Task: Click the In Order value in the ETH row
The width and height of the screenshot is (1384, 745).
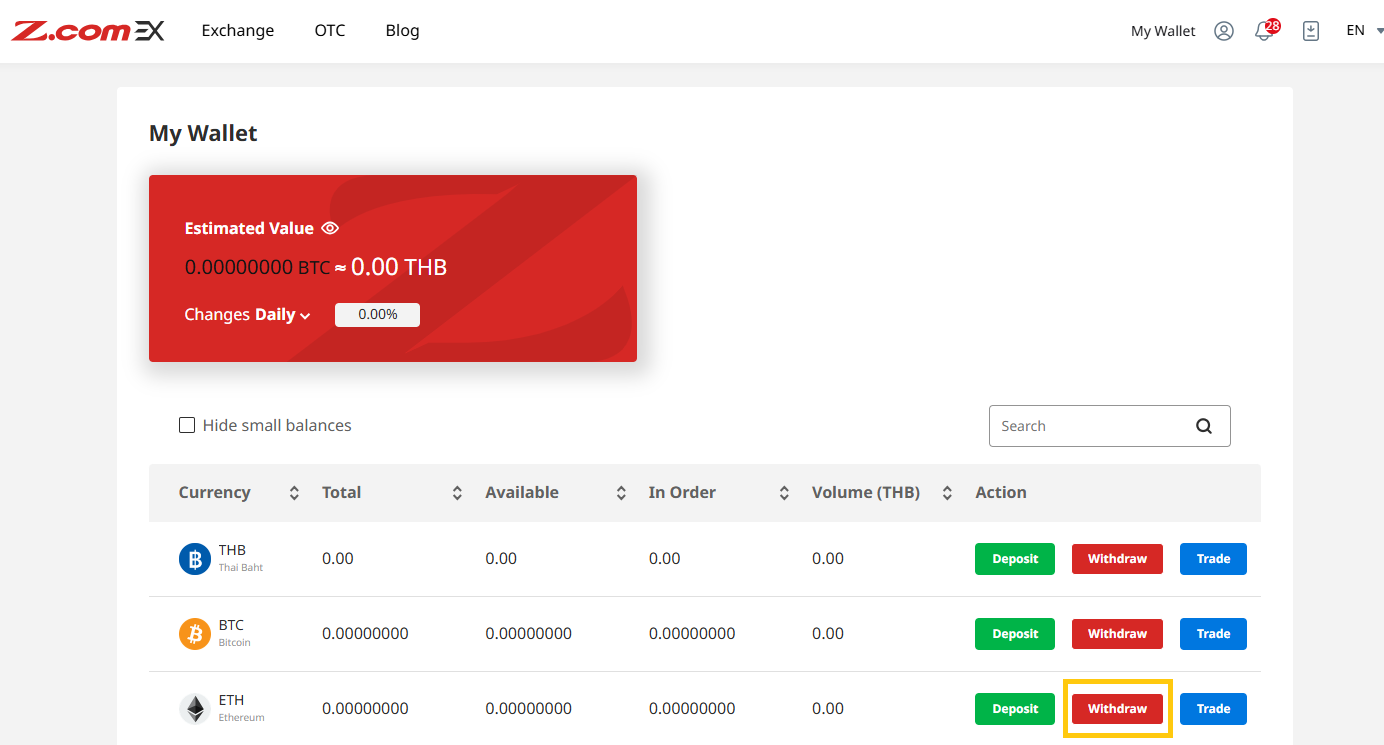Action: [692, 709]
